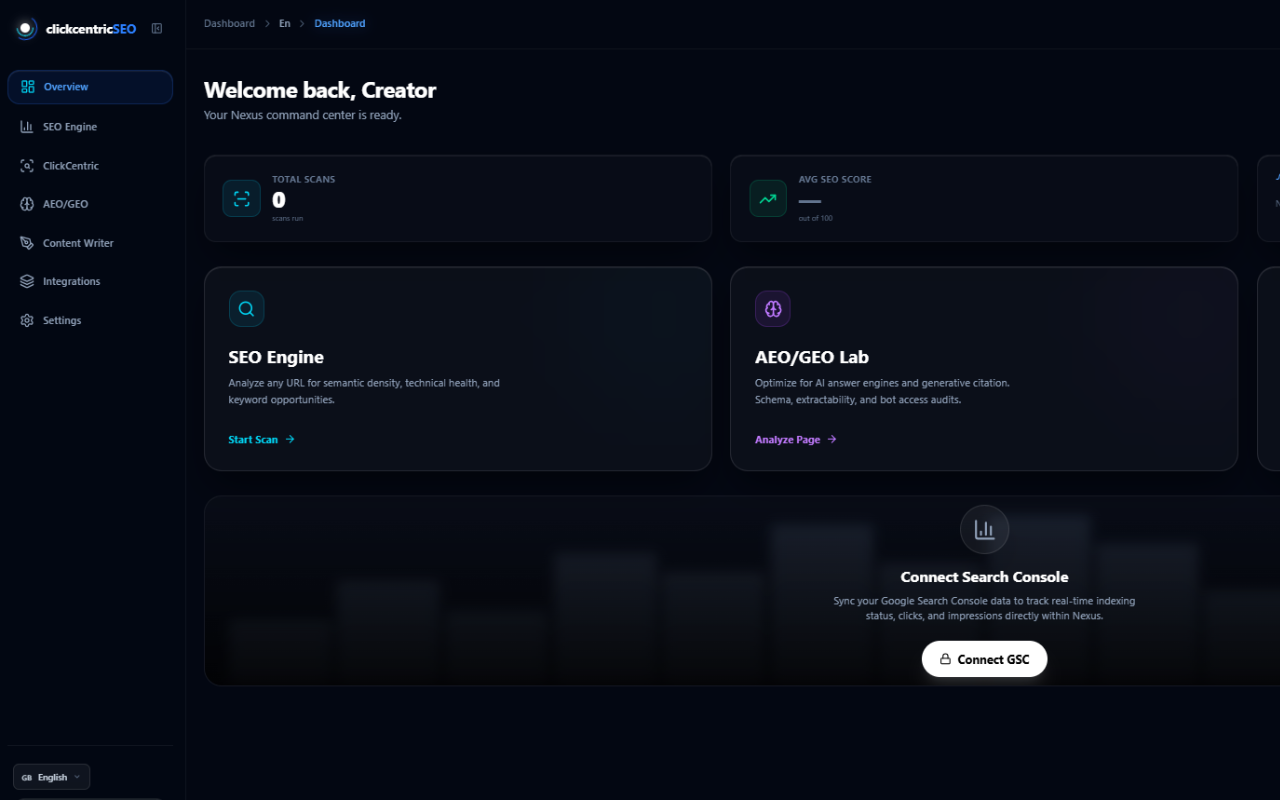This screenshot has height=800, width=1280.
Task: Click the SEO Engine card magnifier icon
Action: [x=246, y=309]
